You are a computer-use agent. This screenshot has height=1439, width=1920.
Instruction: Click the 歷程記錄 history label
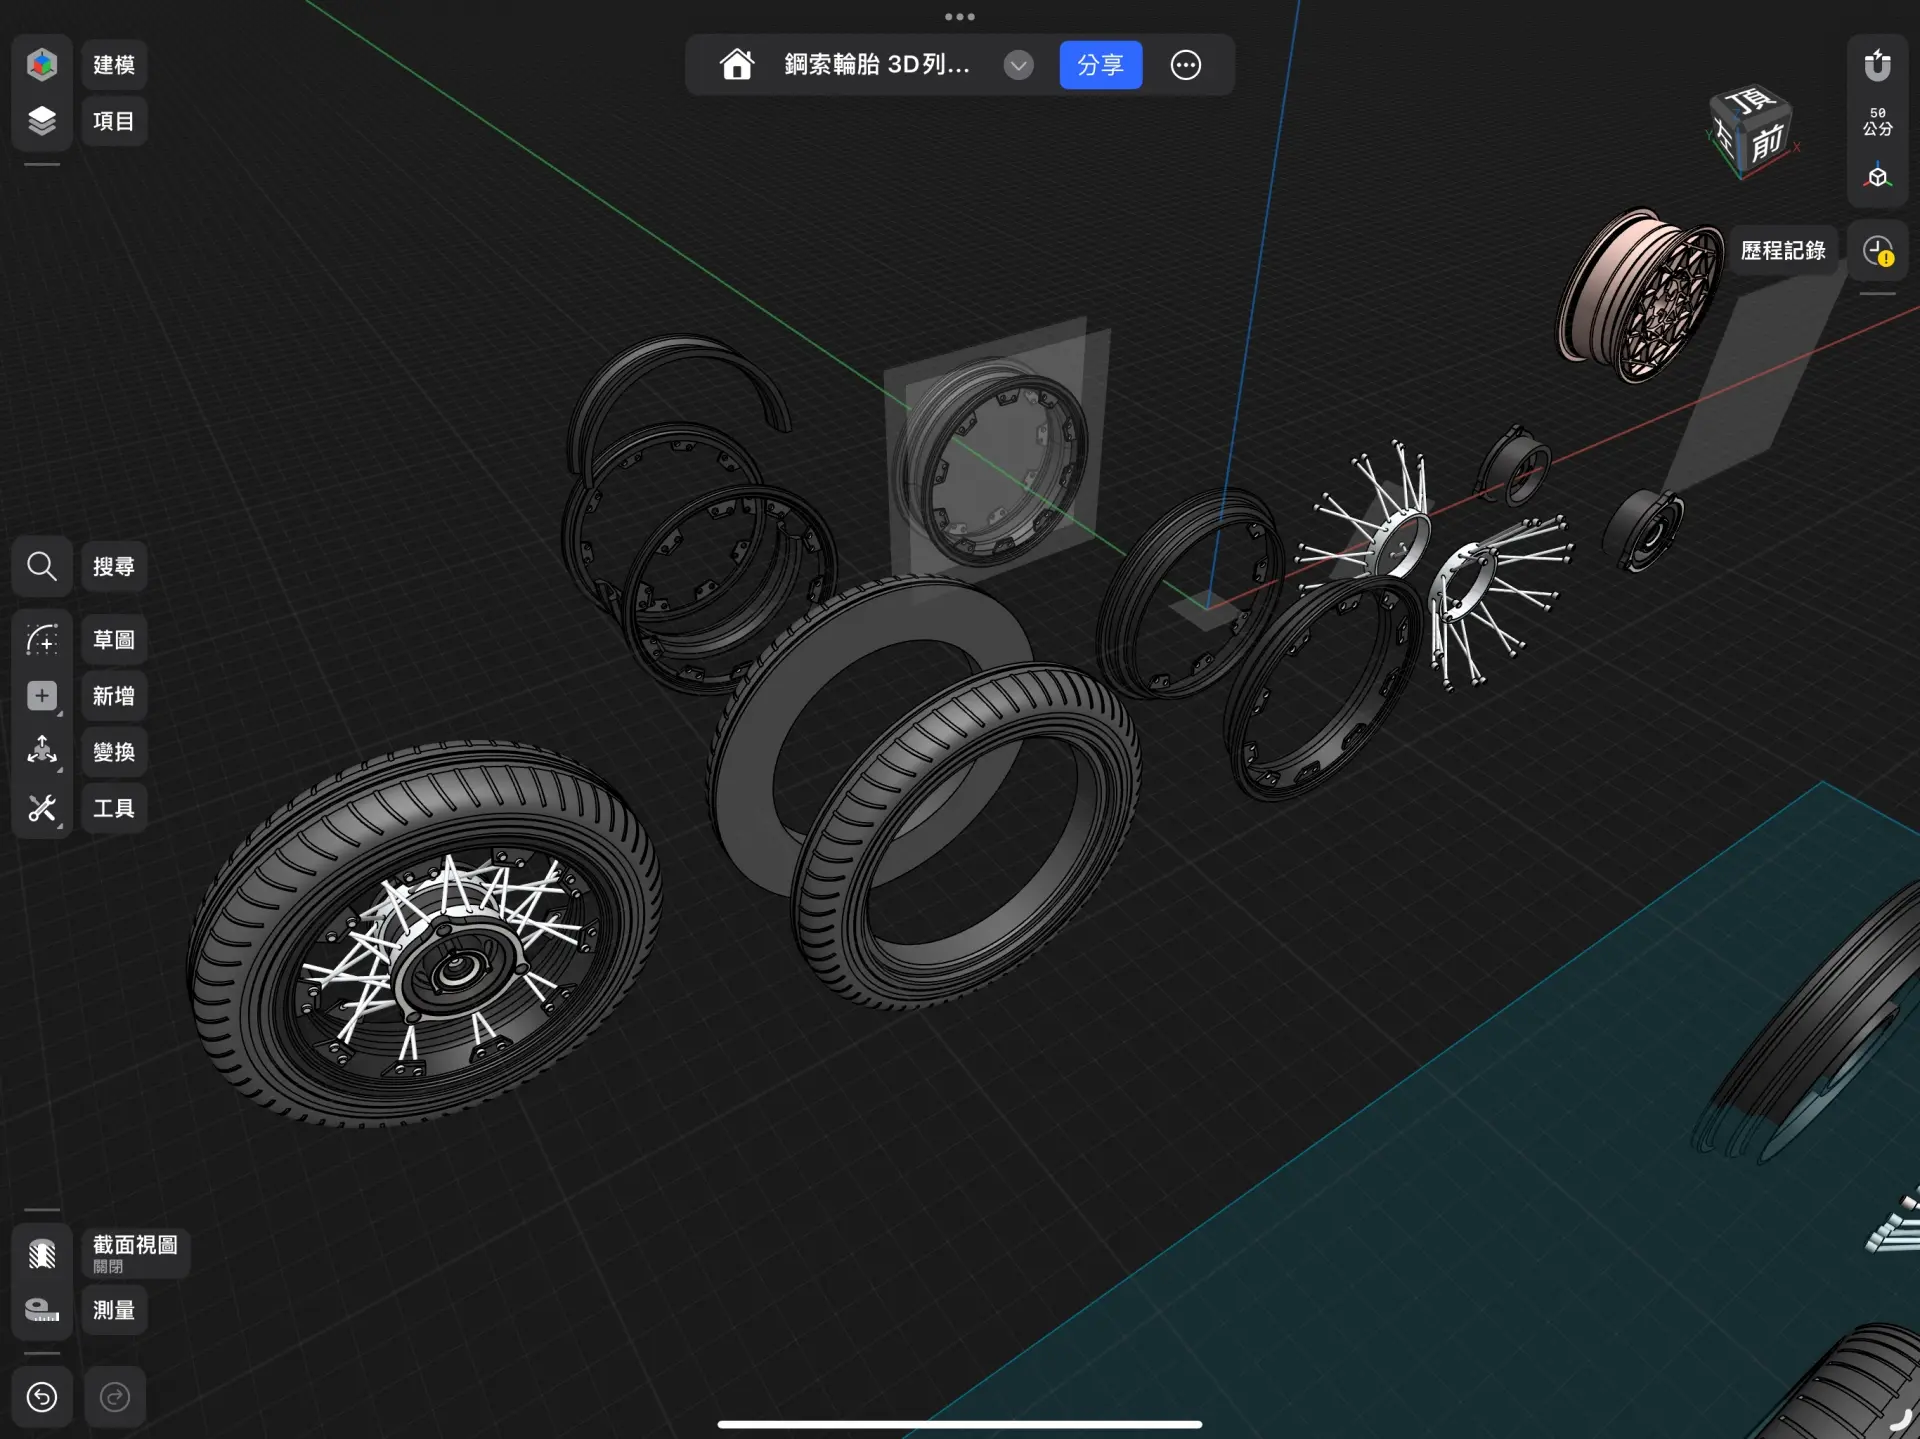(x=1783, y=251)
